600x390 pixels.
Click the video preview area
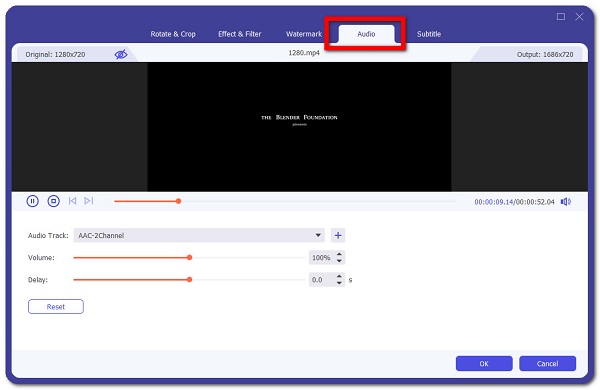[299, 127]
